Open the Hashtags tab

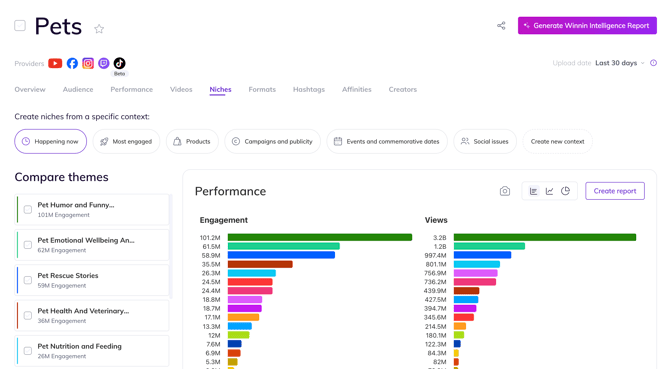click(309, 89)
